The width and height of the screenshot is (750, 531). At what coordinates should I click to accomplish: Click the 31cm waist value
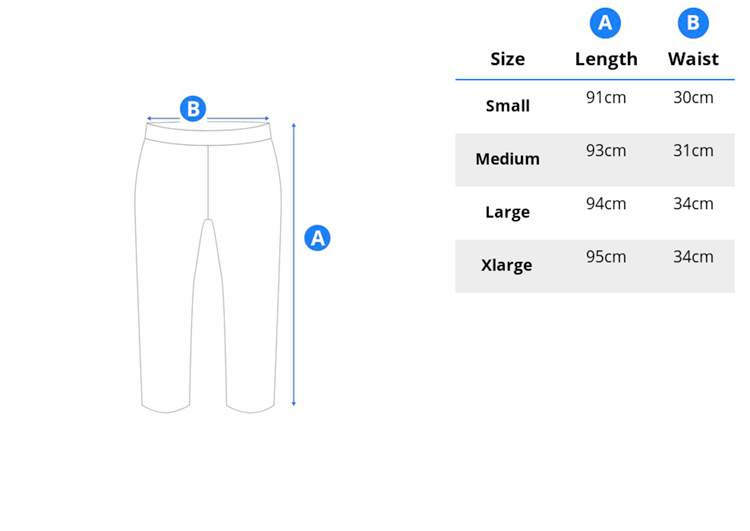[693, 151]
